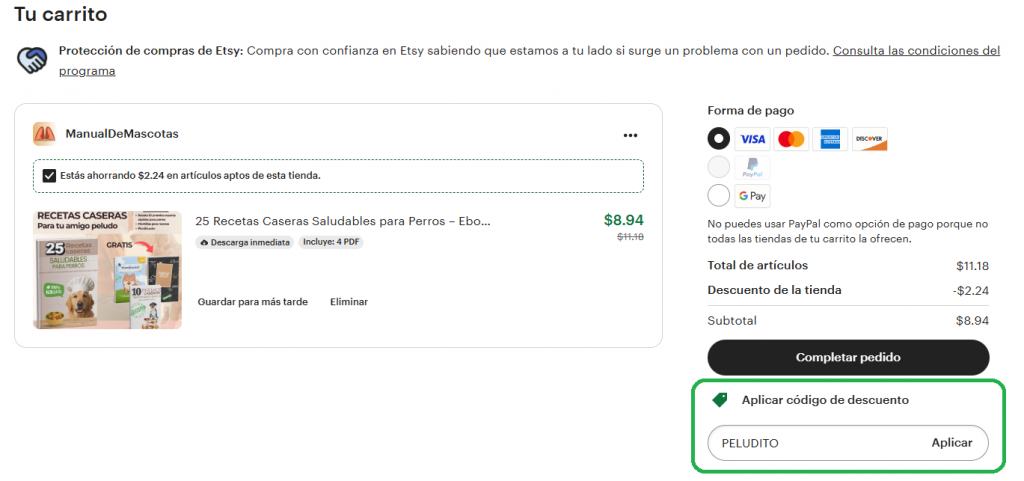This screenshot has width=1024, height=481.
Task: Click the Discover card logo
Action: pyautogui.click(x=870, y=139)
